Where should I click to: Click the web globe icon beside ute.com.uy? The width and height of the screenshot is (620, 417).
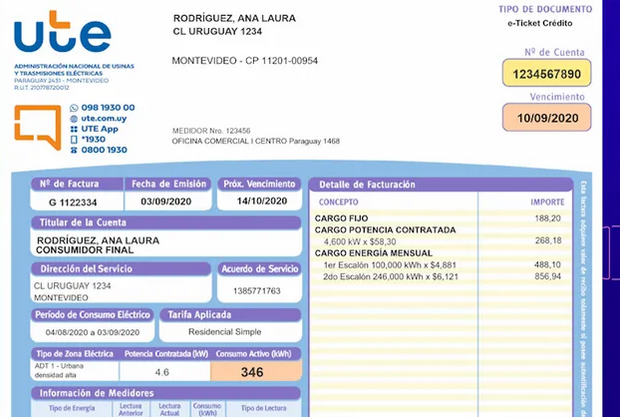74,118
